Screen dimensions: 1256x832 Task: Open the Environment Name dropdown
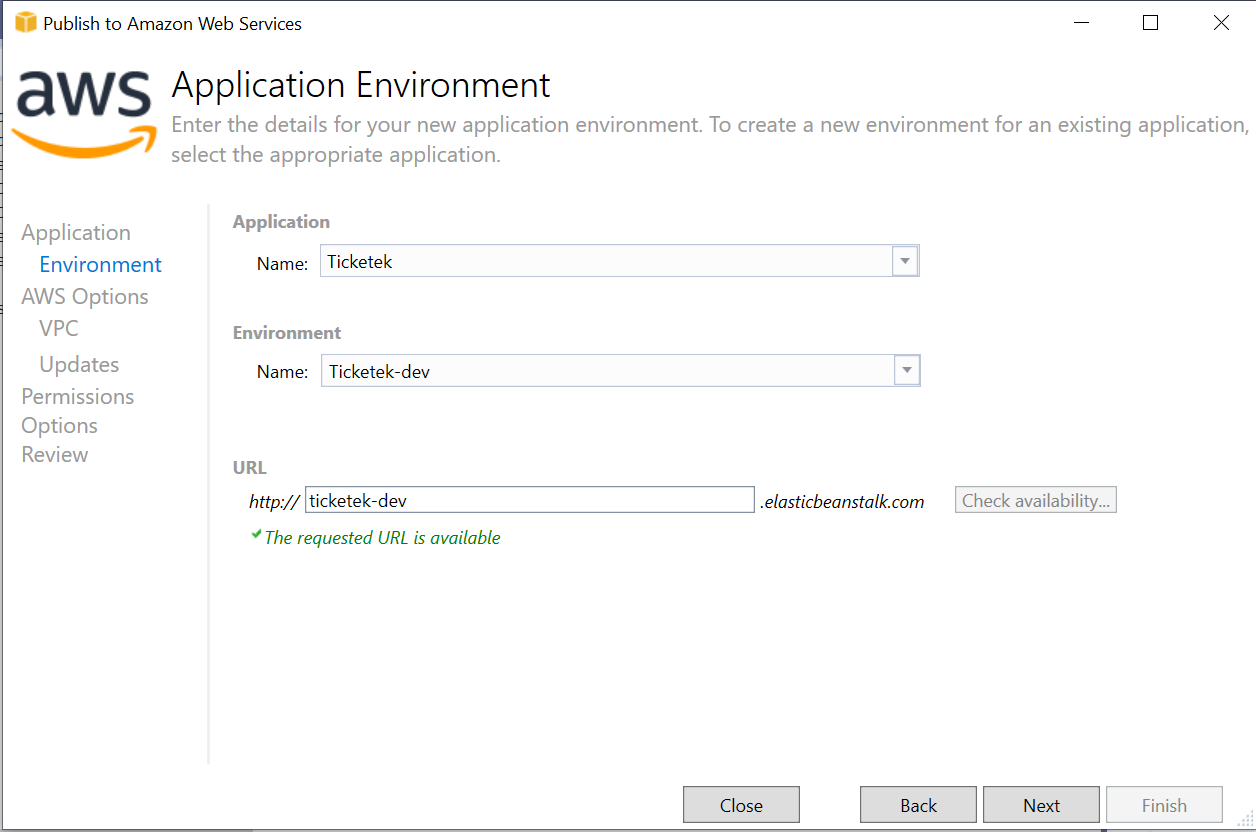tap(906, 370)
